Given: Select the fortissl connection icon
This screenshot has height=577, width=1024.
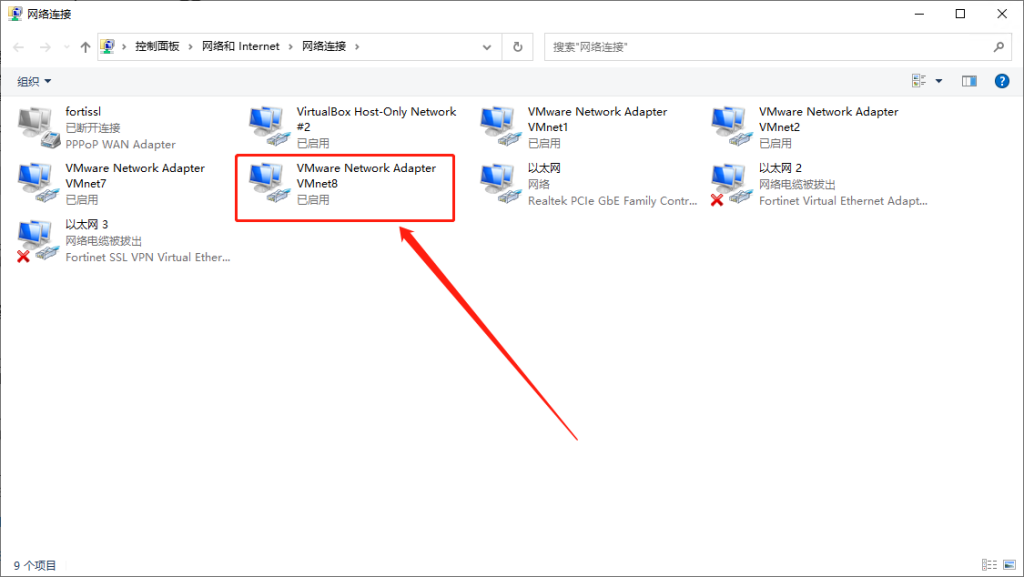Looking at the screenshot, I should 38,127.
